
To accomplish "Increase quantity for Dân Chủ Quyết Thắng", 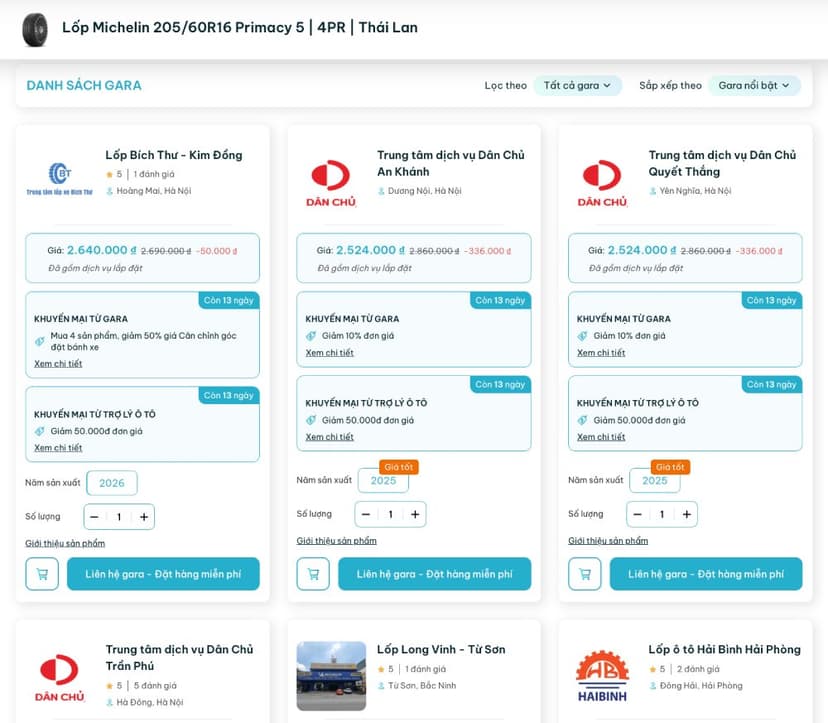I will coord(686,514).
